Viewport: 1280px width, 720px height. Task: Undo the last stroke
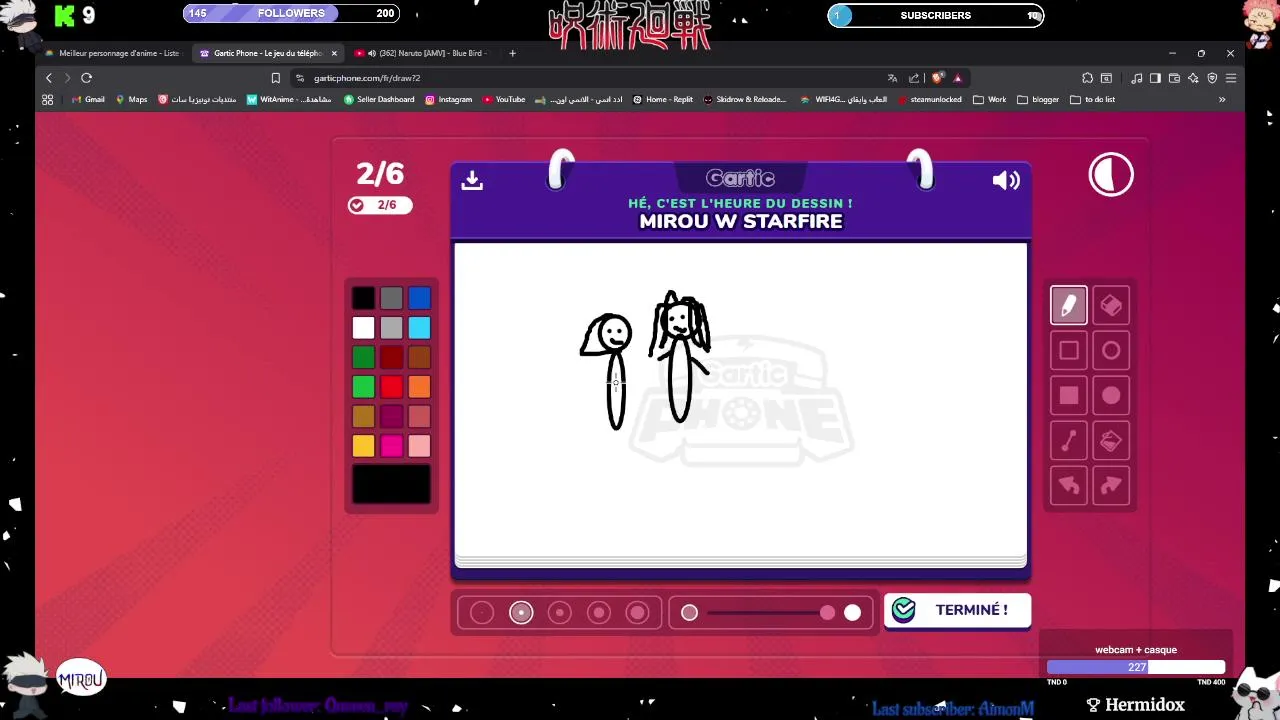(x=1068, y=485)
